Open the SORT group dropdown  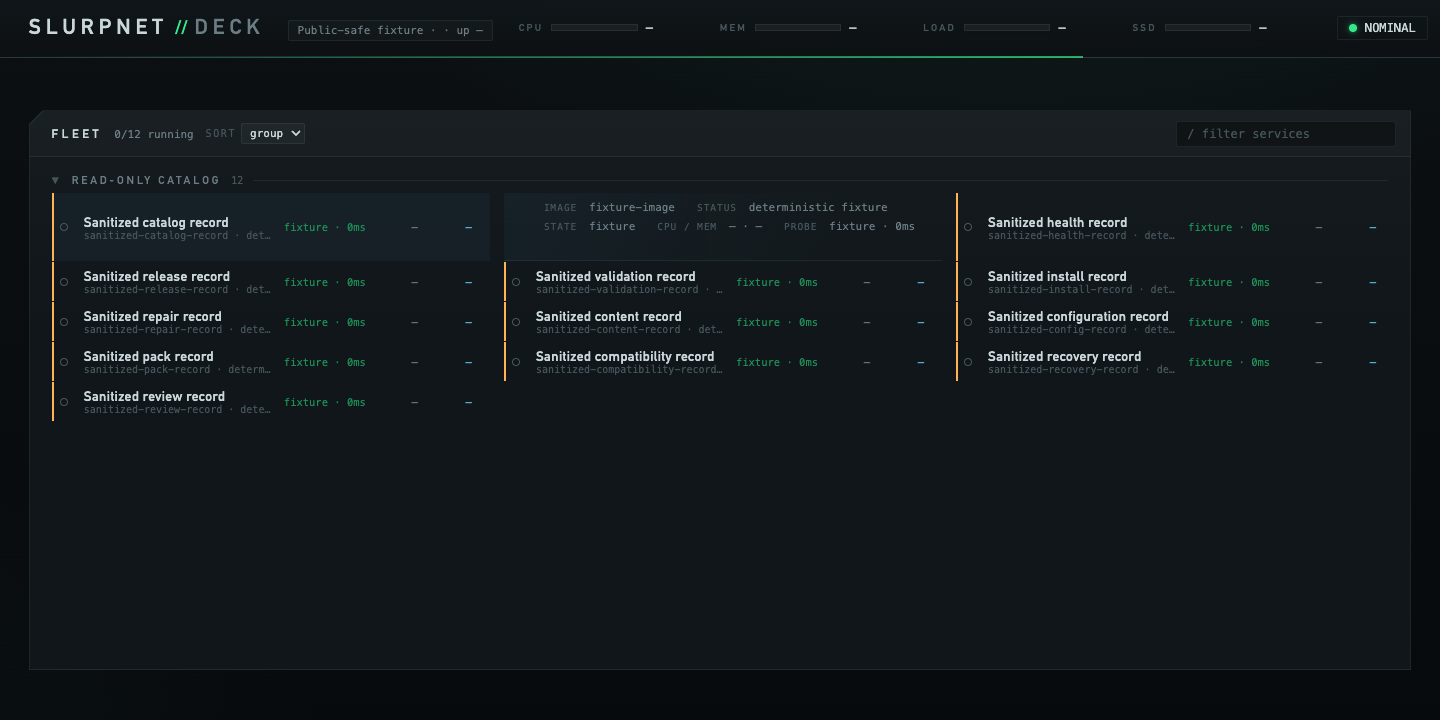click(x=273, y=133)
